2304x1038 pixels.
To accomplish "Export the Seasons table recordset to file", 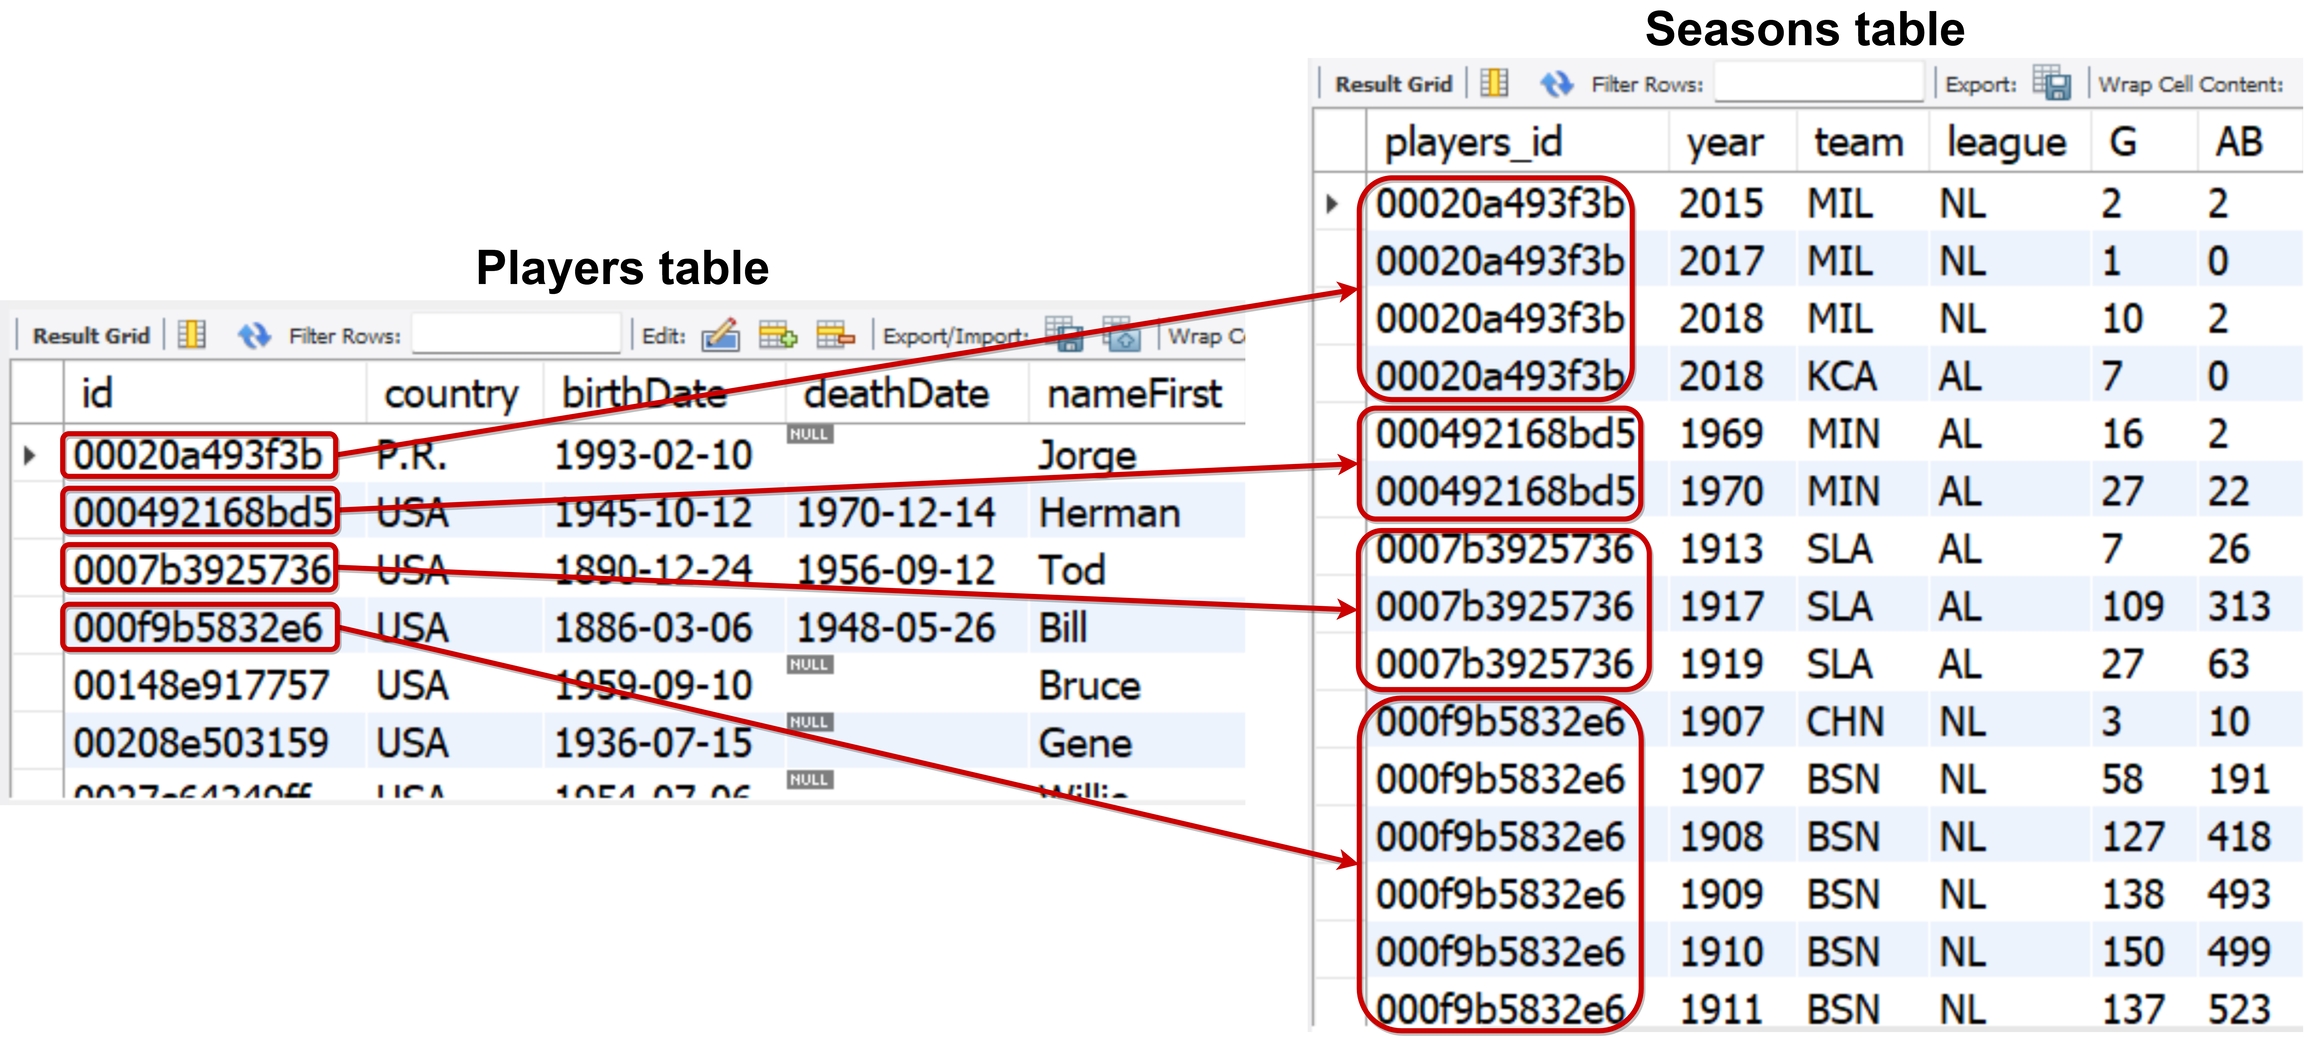I will coord(2052,84).
